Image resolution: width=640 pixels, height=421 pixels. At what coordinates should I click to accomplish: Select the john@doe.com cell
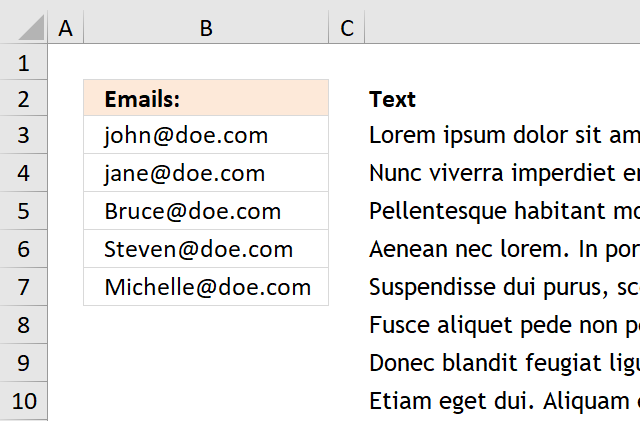tap(206, 135)
